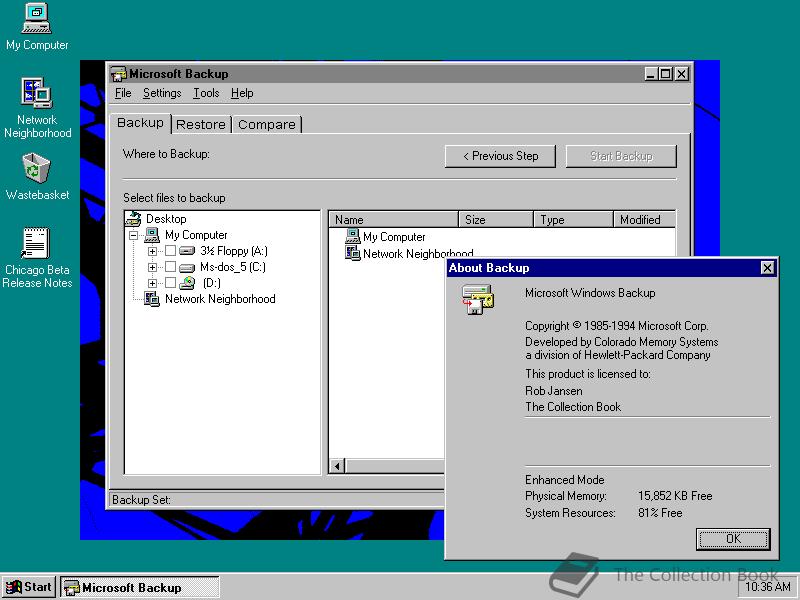Sort file list by Type column

[x=573, y=220]
